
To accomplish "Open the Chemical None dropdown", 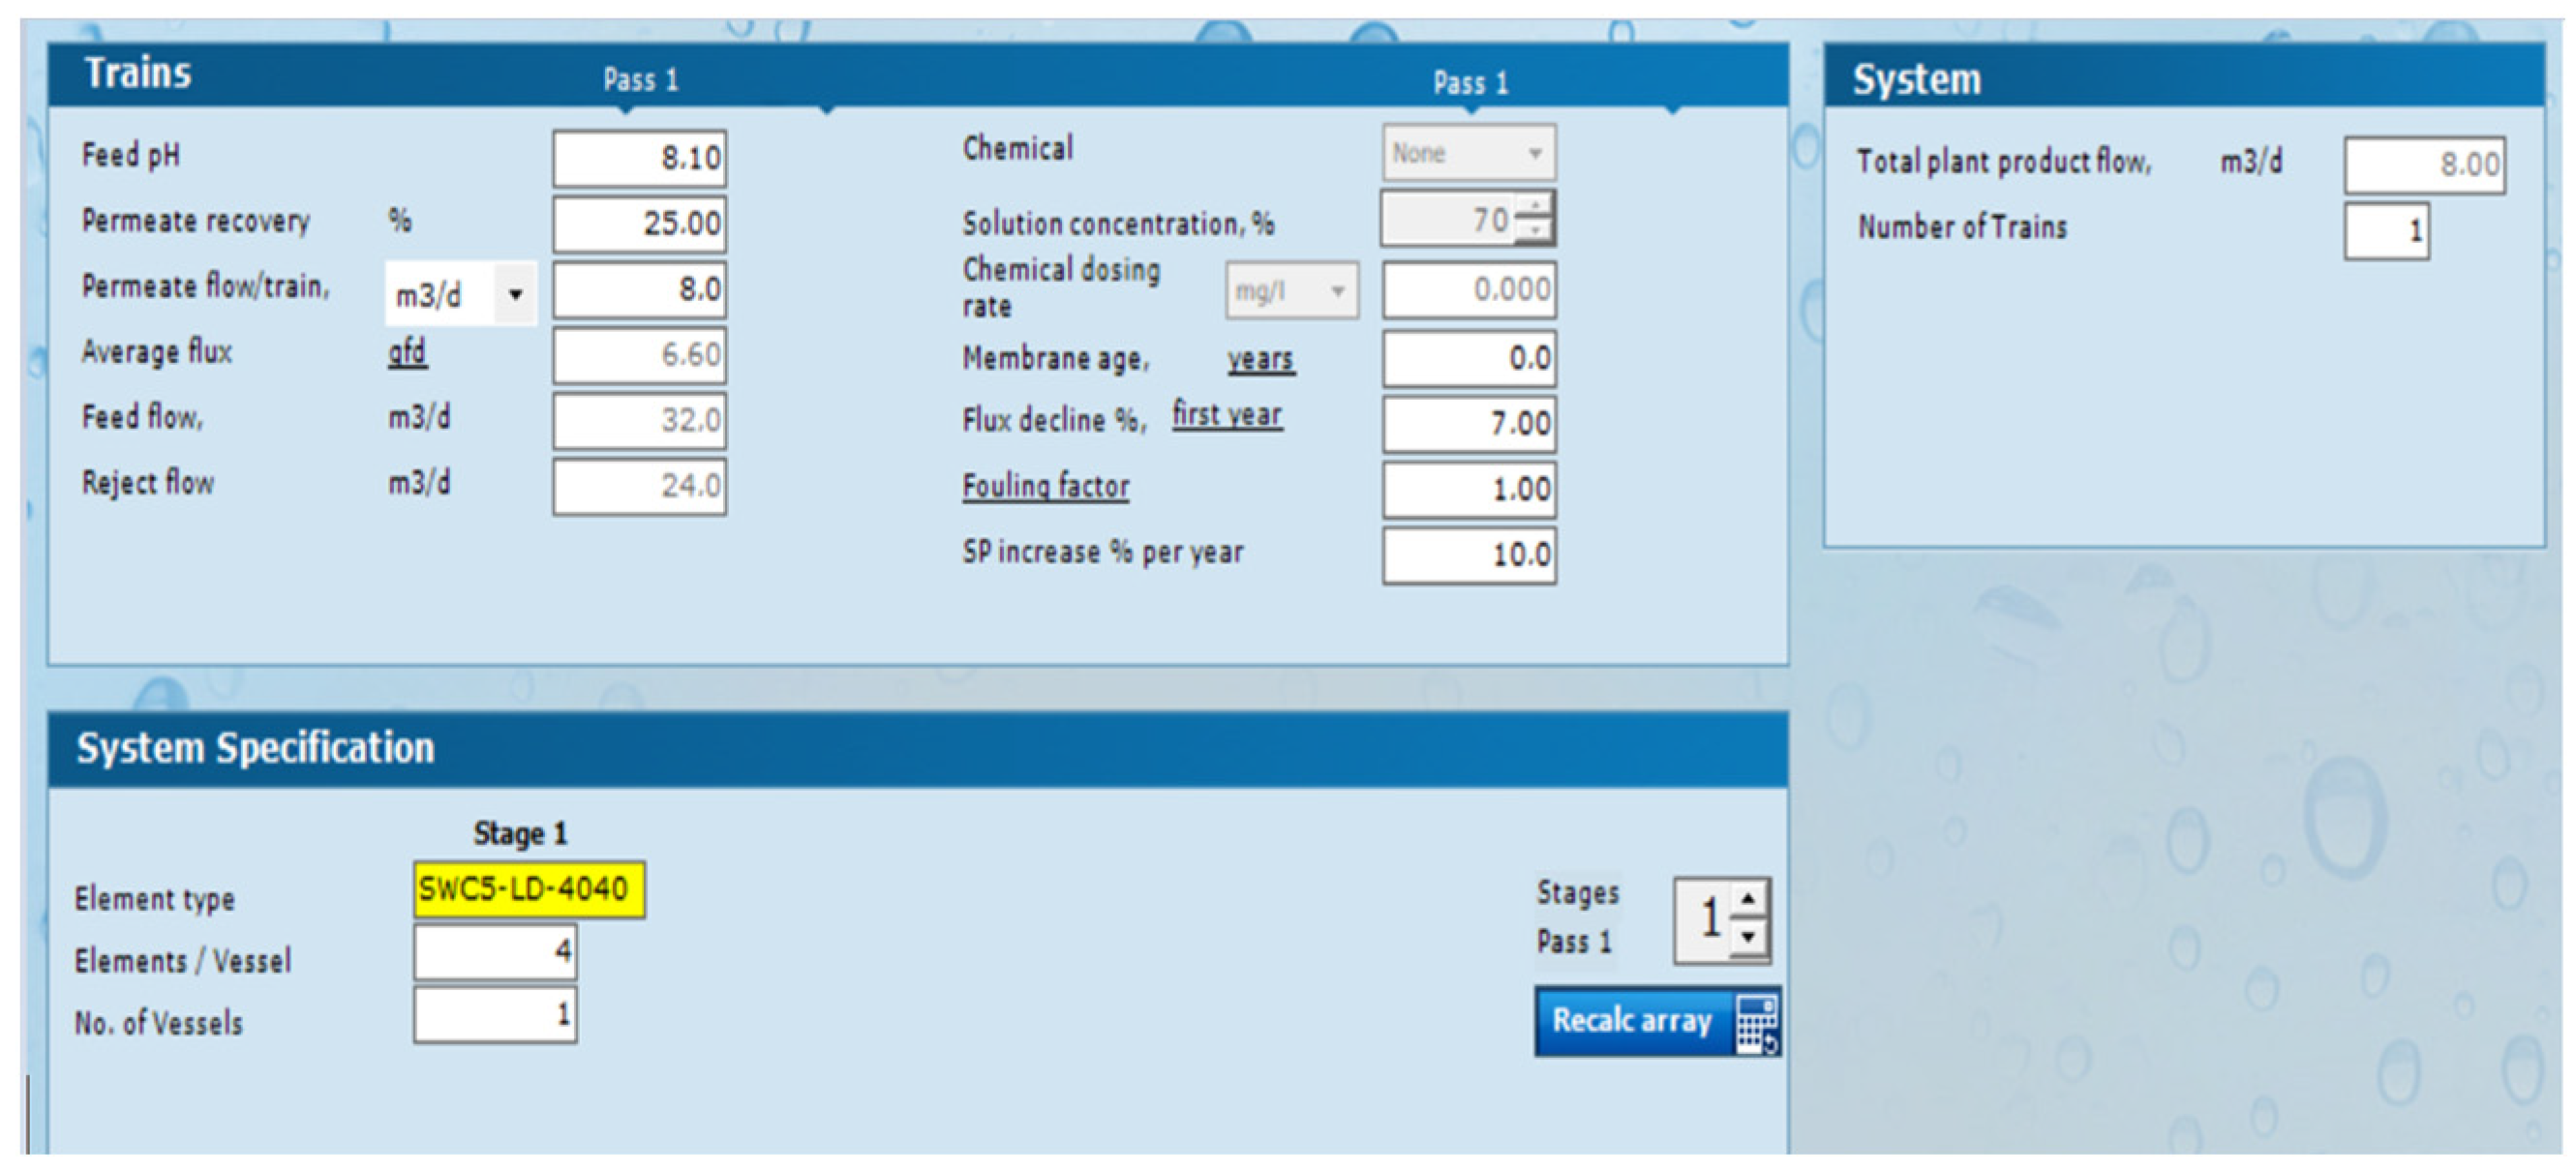I will coord(1534,153).
